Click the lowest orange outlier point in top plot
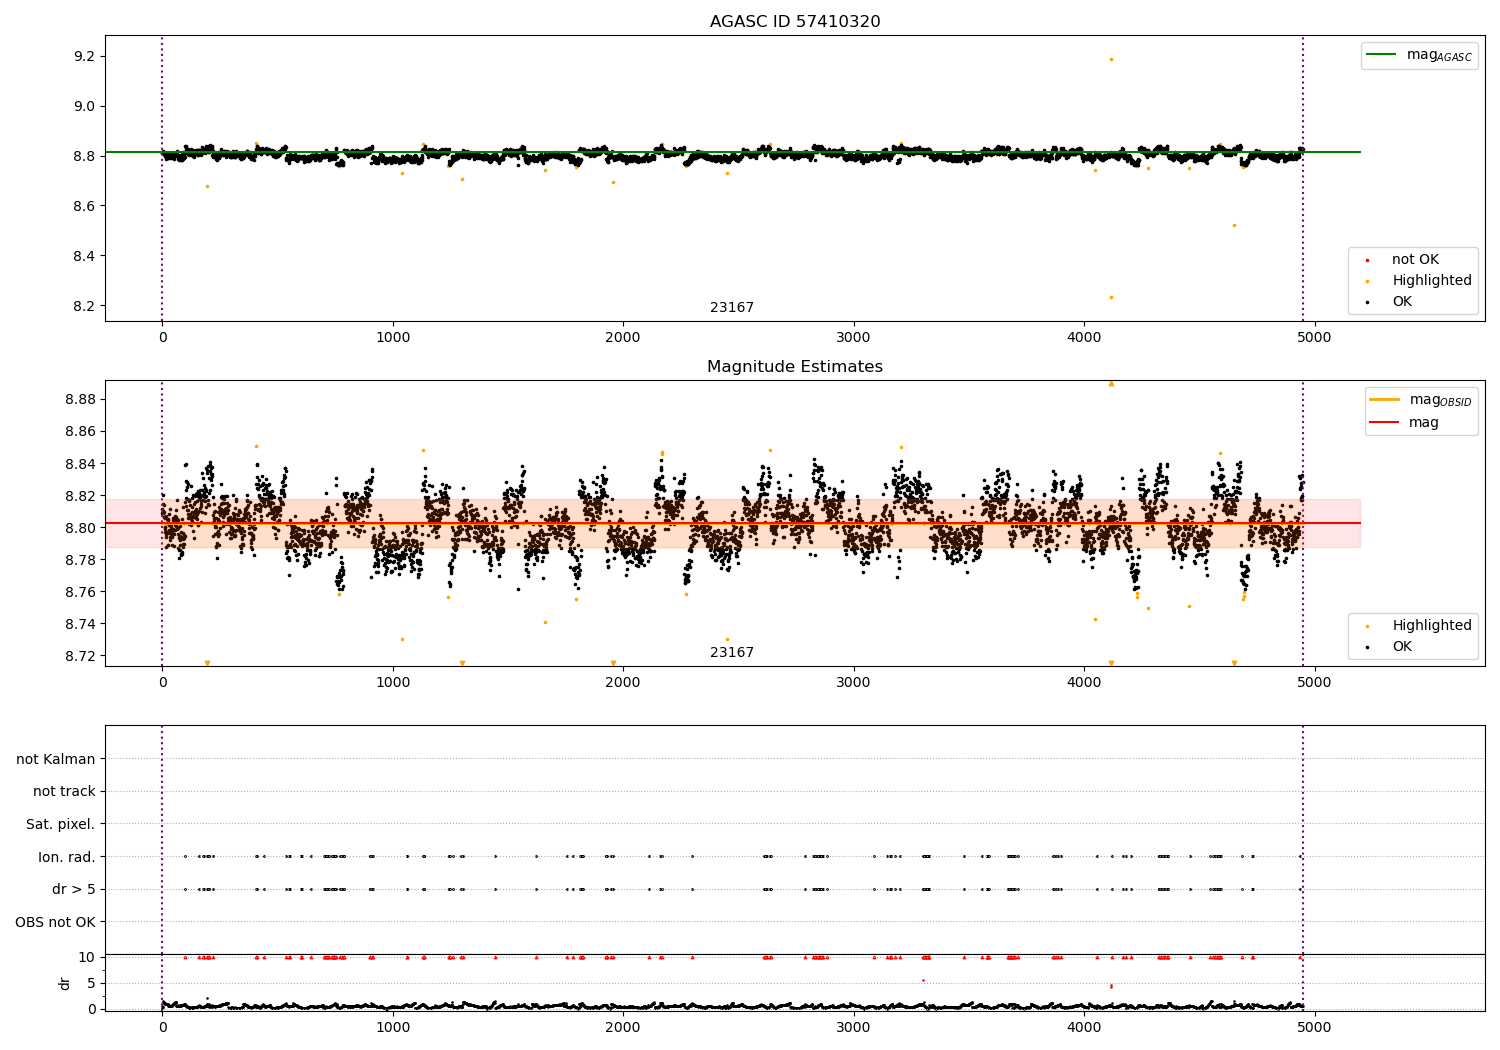Image resolution: width=1500 pixels, height=1050 pixels. tap(1111, 297)
